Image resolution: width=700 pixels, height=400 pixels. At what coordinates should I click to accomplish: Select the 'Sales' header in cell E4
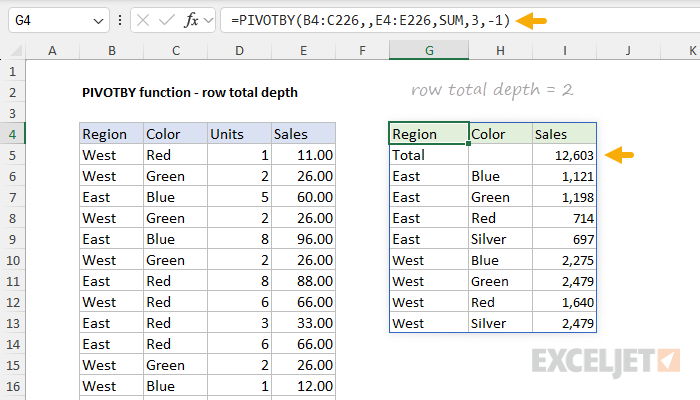(304, 134)
